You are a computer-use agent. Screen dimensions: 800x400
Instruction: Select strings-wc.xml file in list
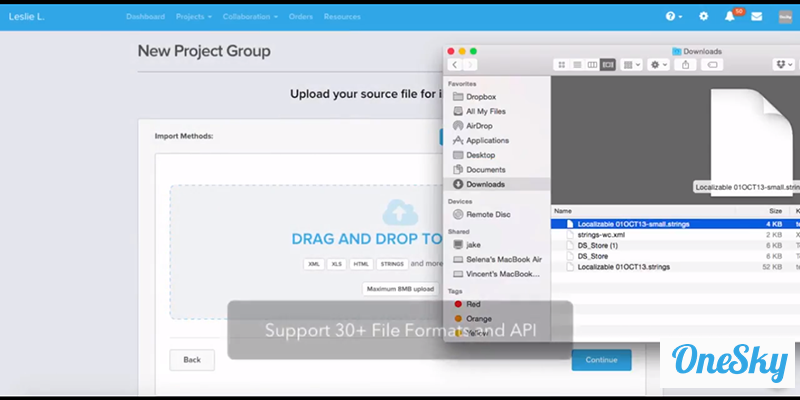[x=600, y=234]
